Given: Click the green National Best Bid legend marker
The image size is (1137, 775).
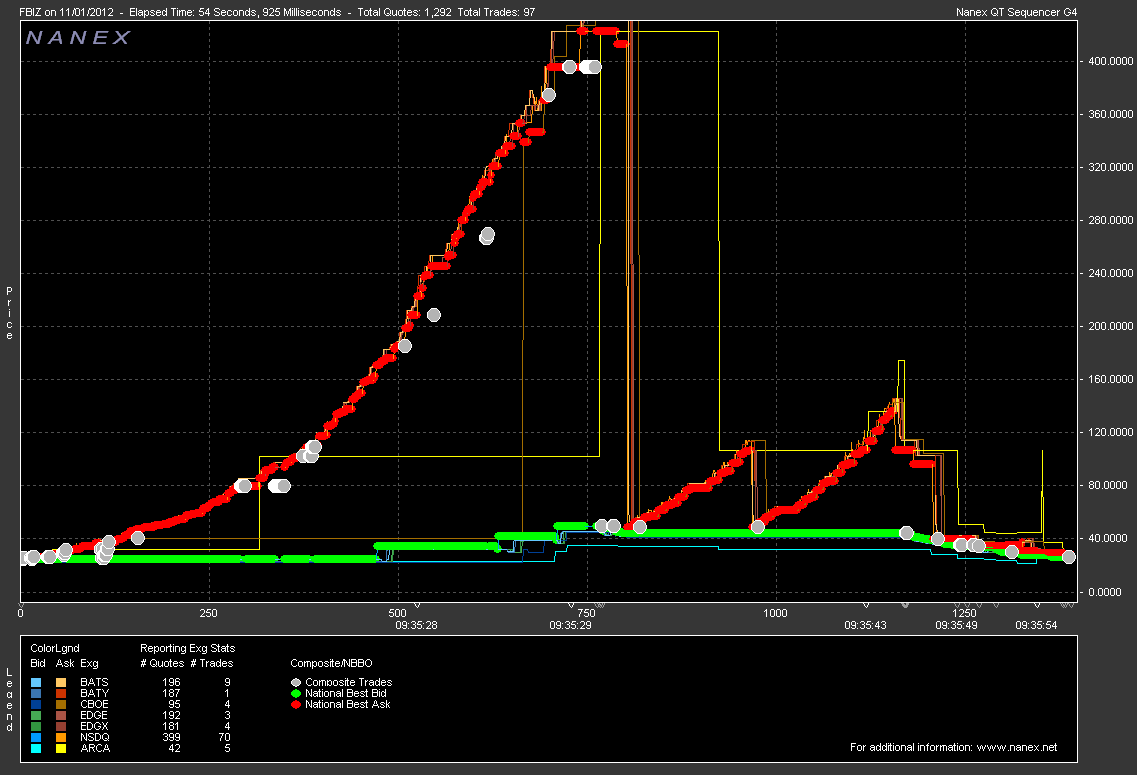Looking at the screenshot, I should 296,693.
